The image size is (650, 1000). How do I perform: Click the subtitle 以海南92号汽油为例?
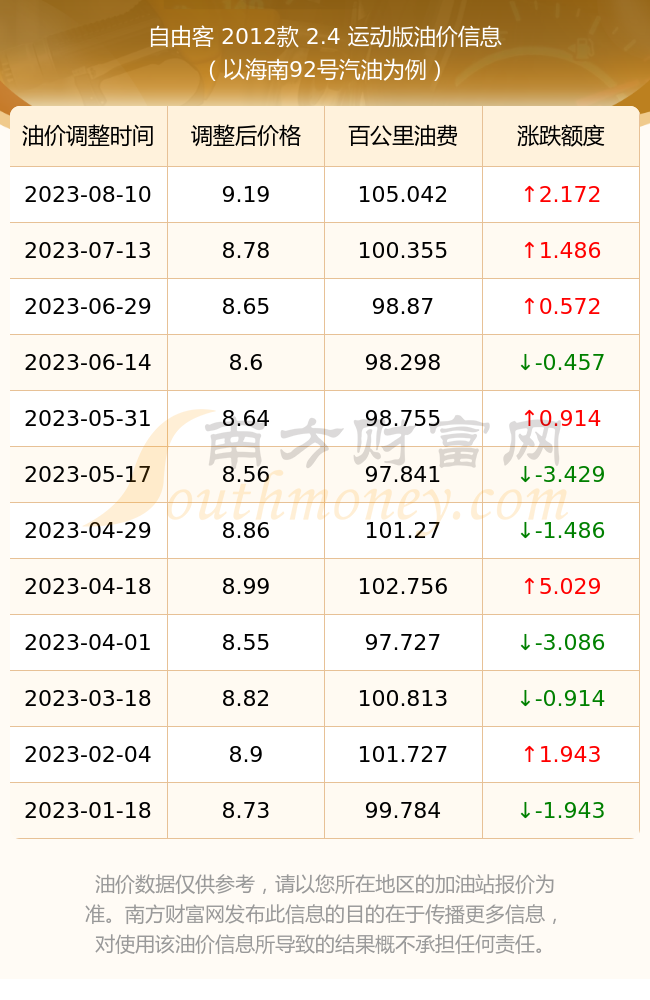coord(325,70)
